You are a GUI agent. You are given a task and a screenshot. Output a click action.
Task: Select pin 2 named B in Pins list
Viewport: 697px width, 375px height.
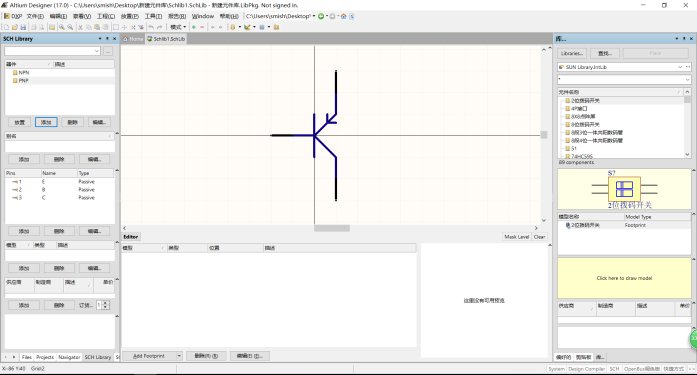[59, 190]
